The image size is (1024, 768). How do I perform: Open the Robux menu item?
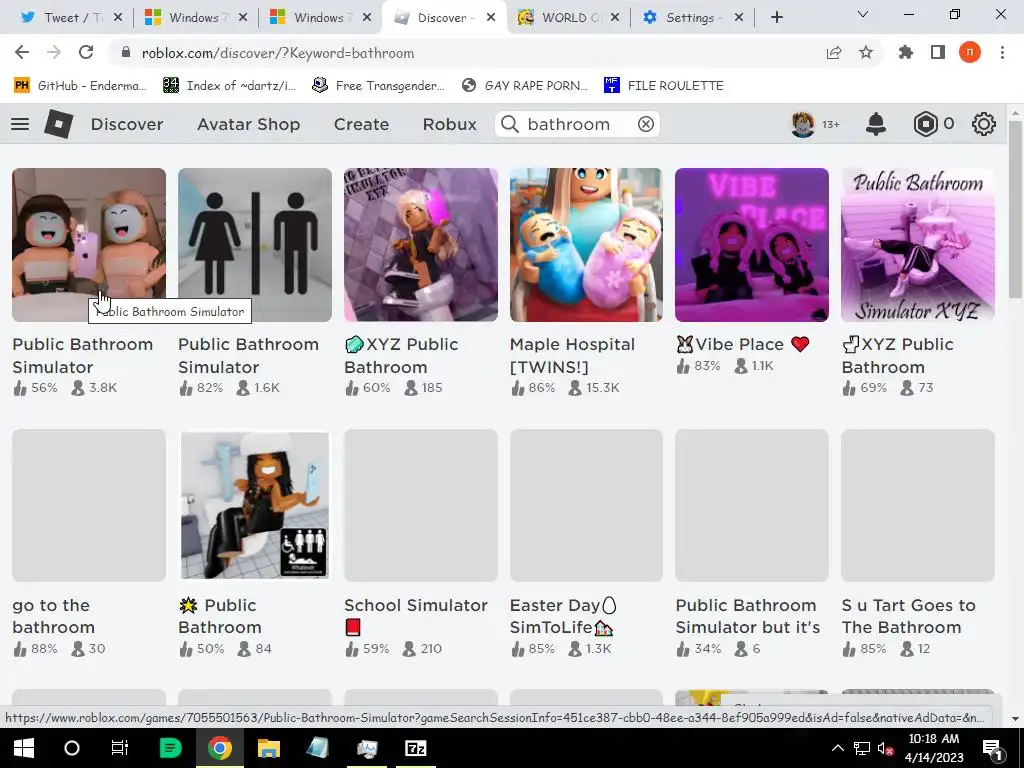point(449,124)
